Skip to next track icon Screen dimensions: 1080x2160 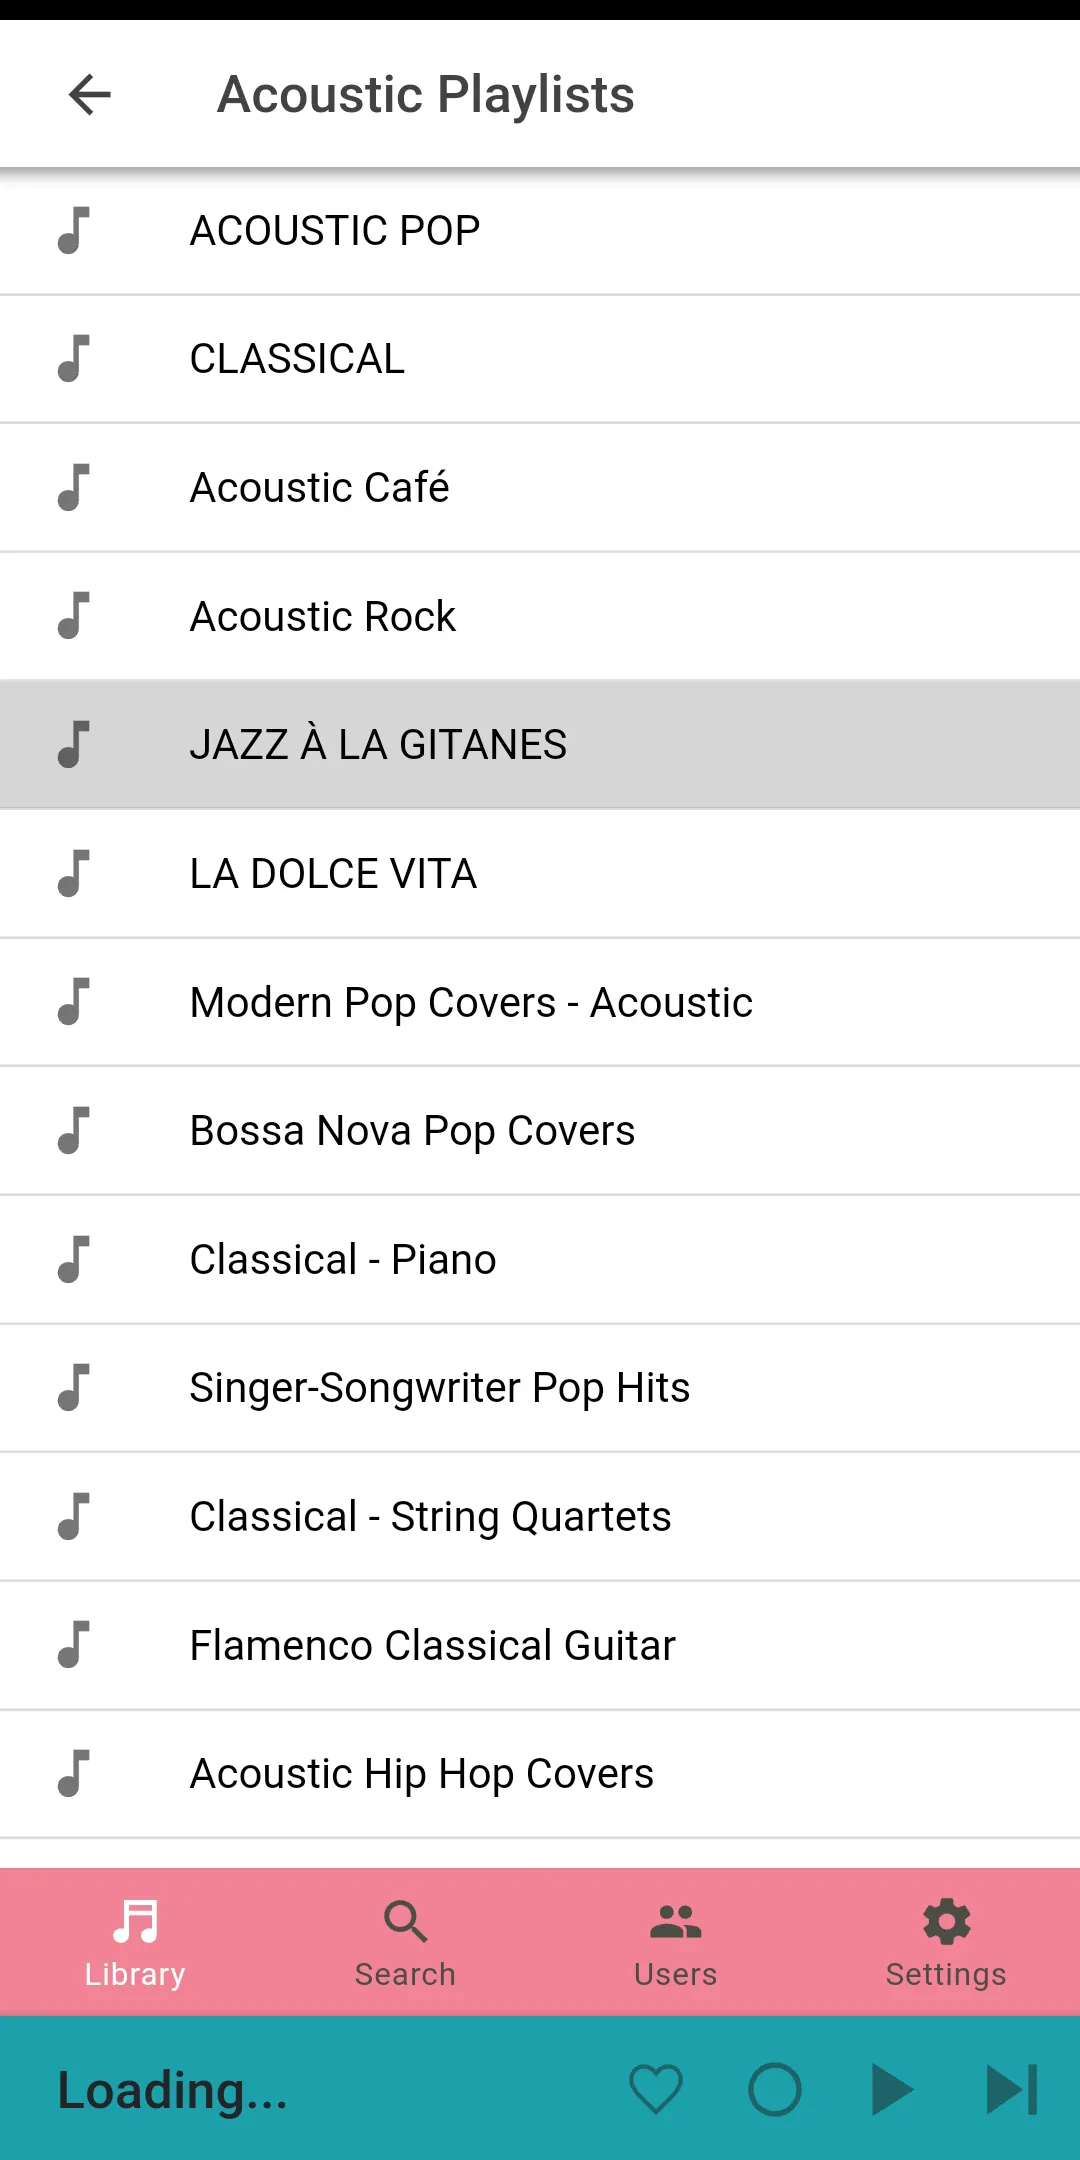pos(1012,2089)
